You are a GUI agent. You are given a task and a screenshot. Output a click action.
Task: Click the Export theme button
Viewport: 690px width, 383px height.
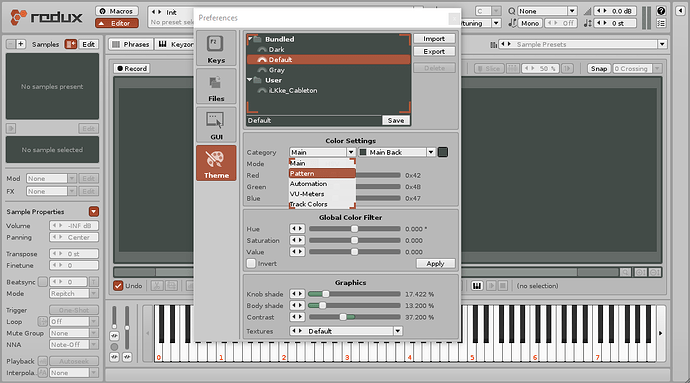[434, 52]
